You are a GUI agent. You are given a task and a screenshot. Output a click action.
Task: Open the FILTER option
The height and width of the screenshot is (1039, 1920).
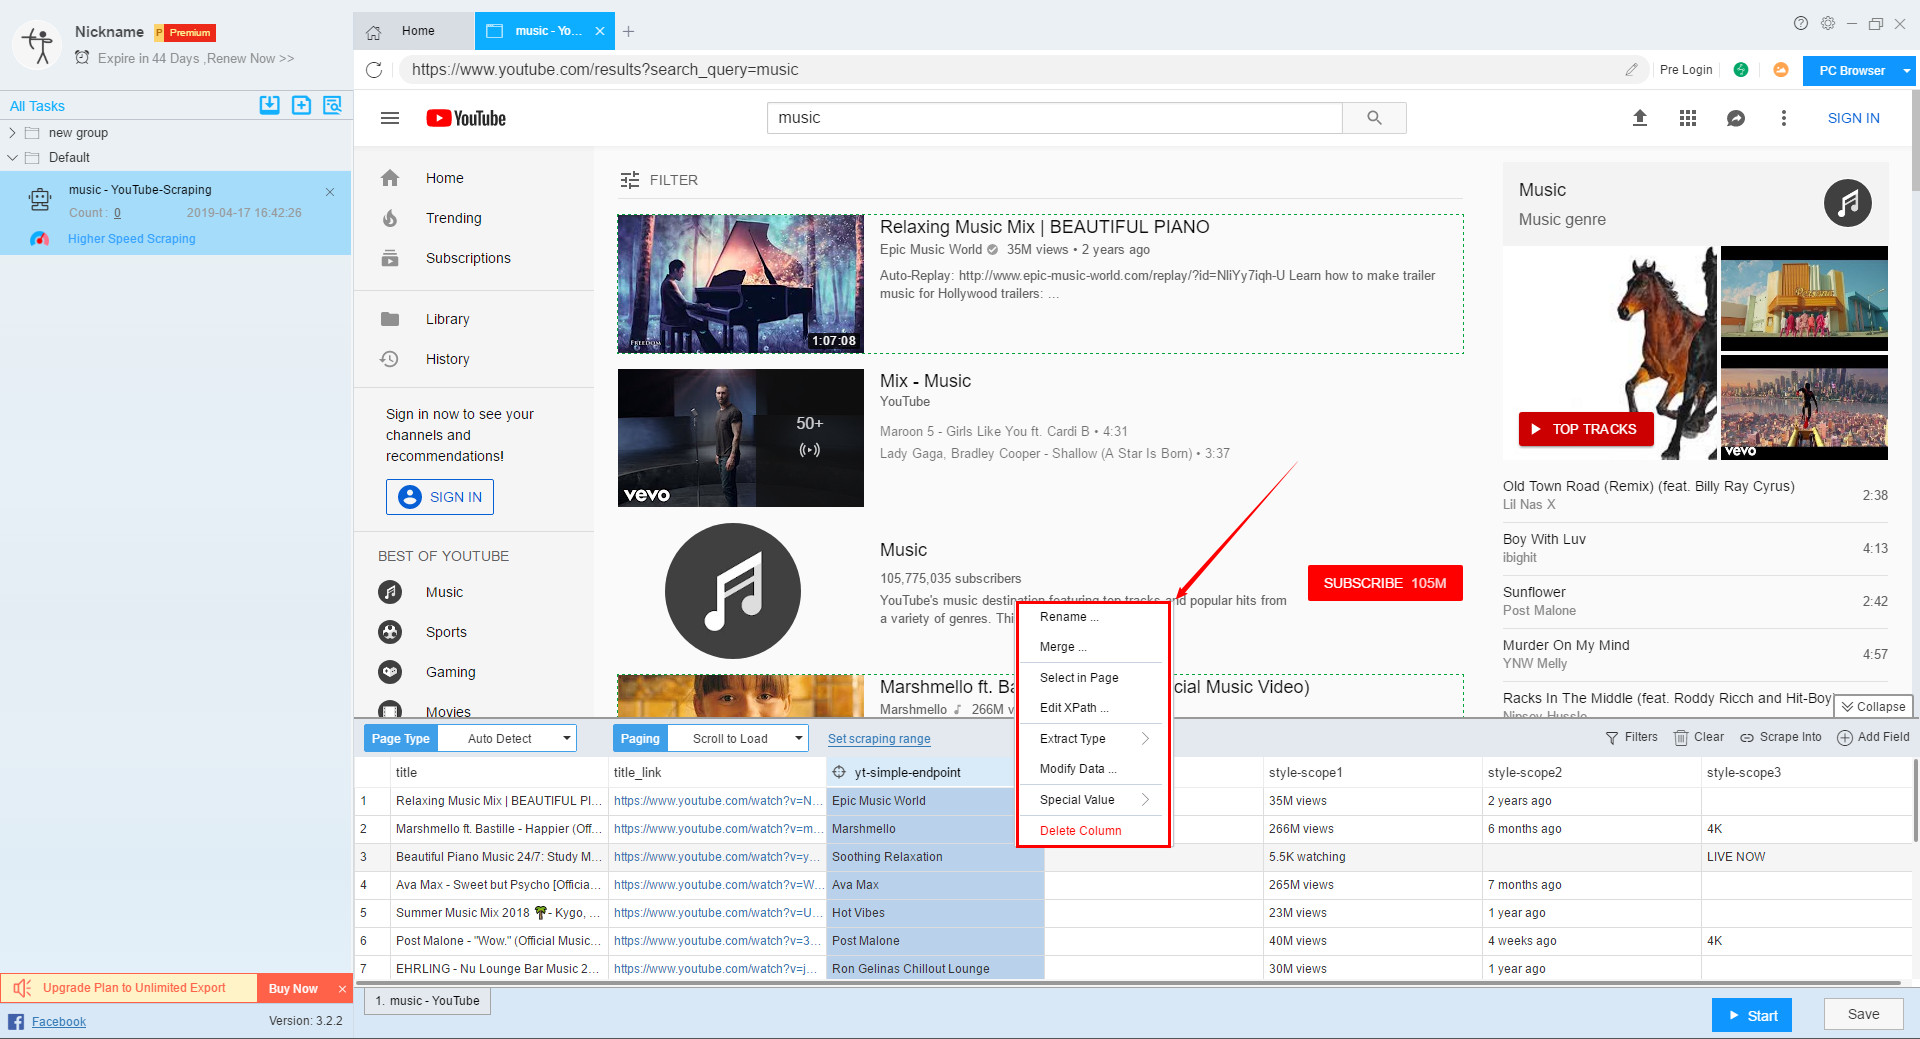point(659,180)
